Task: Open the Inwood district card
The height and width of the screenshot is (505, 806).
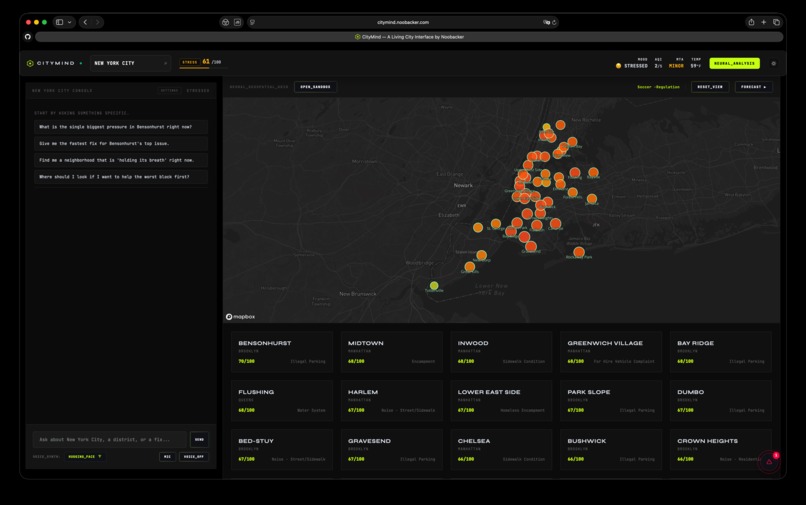Action: pos(501,352)
